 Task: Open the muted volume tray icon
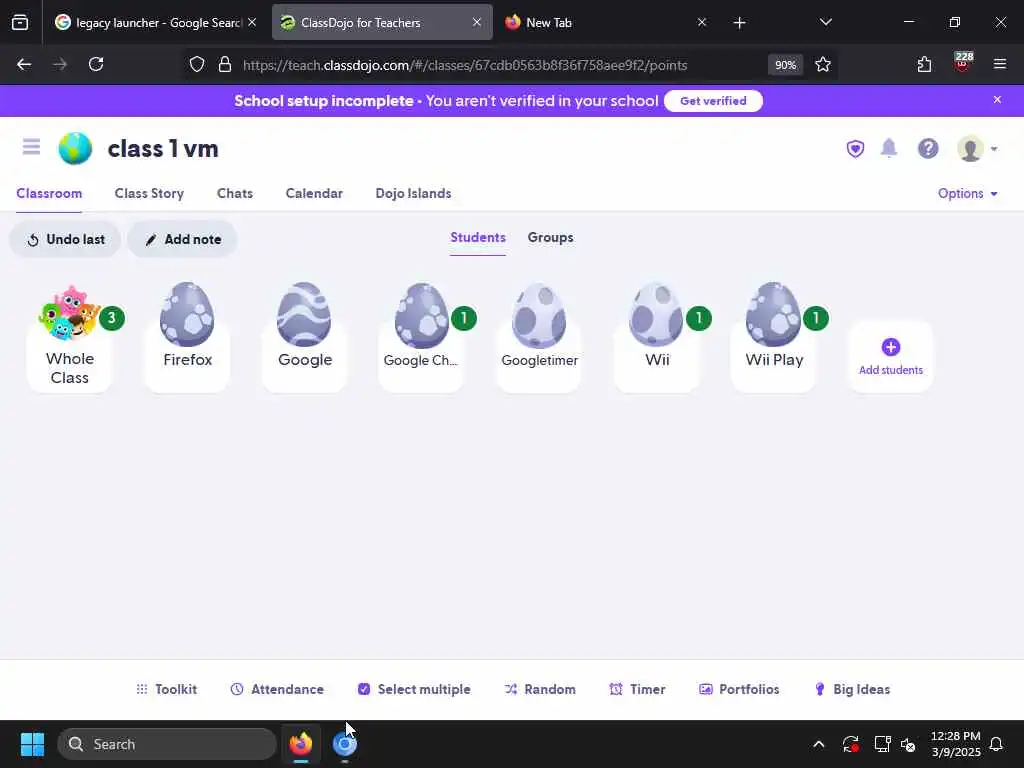click(908, 744)
